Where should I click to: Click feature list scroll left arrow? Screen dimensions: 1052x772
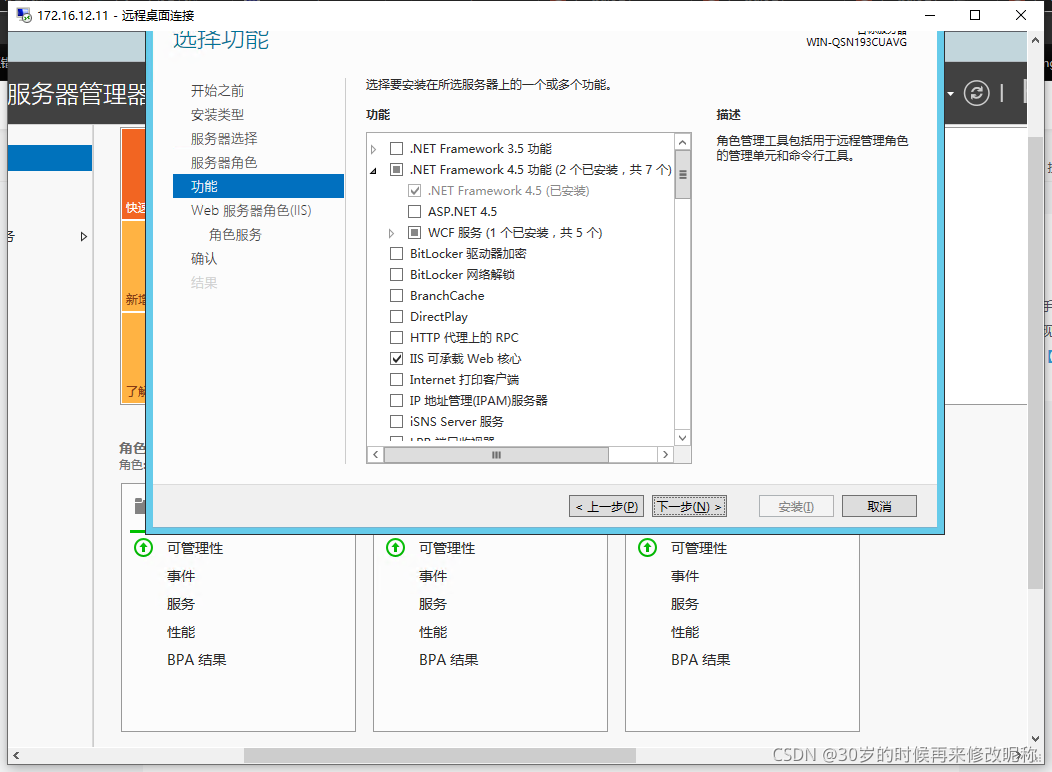pyautogui.click(x=376, y=455)
